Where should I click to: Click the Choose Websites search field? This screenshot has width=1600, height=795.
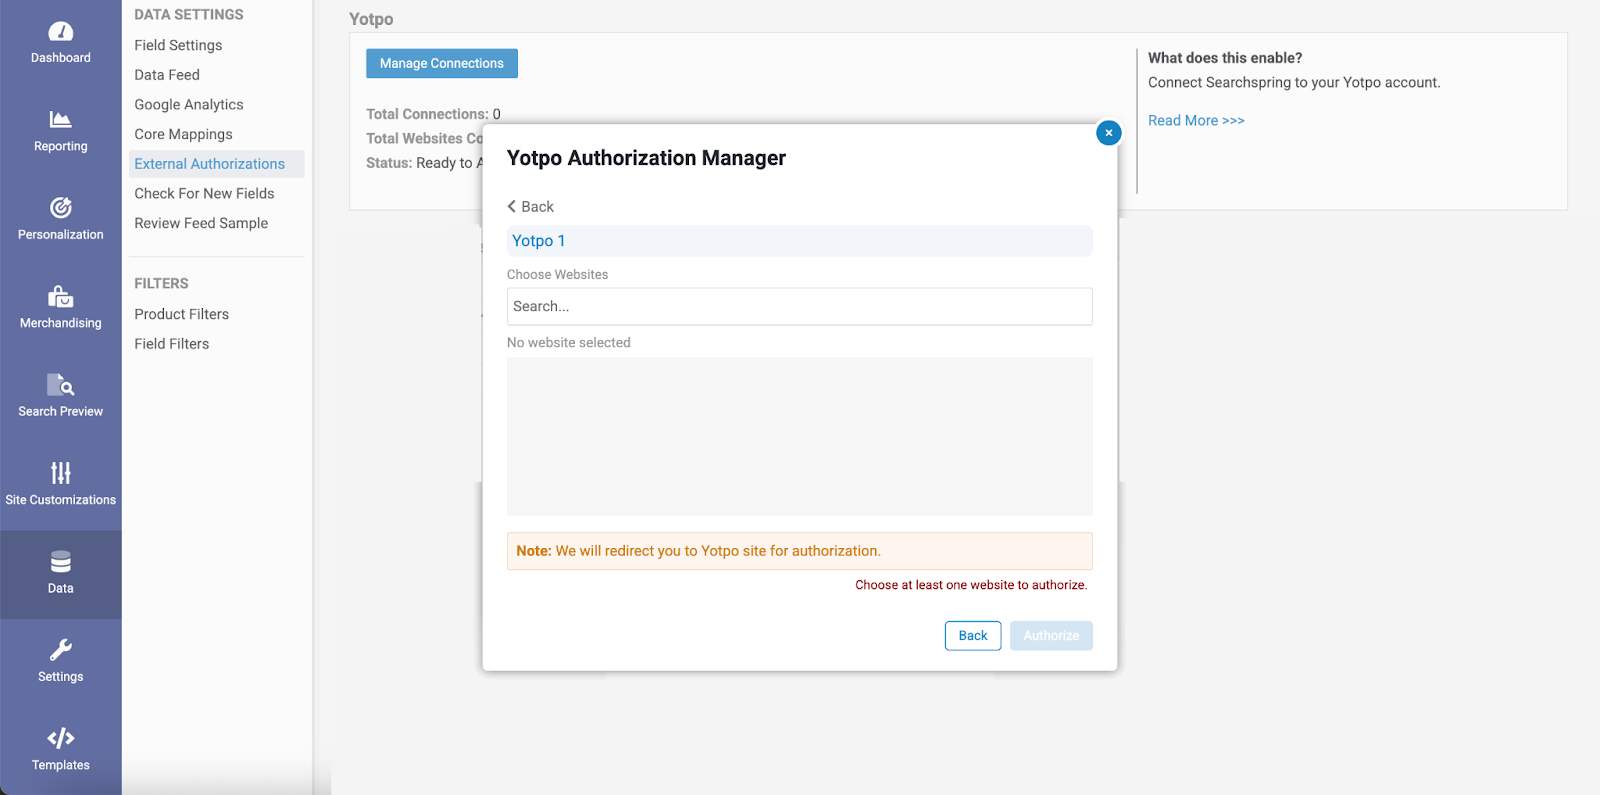[799, 307]
